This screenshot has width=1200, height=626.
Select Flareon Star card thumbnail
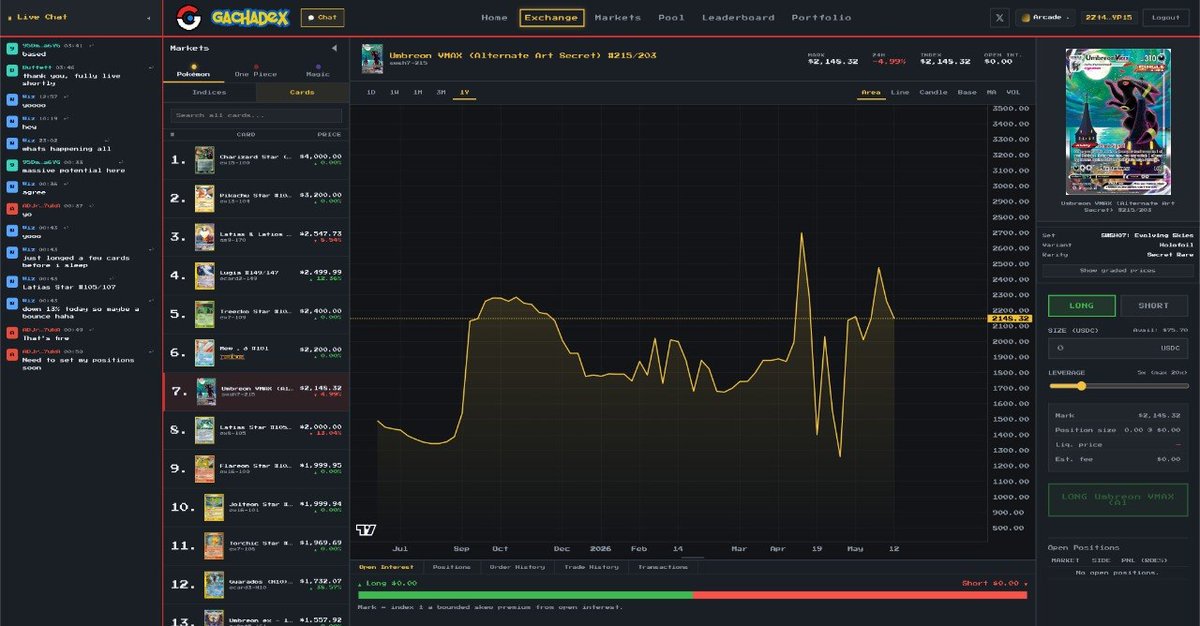tap(204, 467)
